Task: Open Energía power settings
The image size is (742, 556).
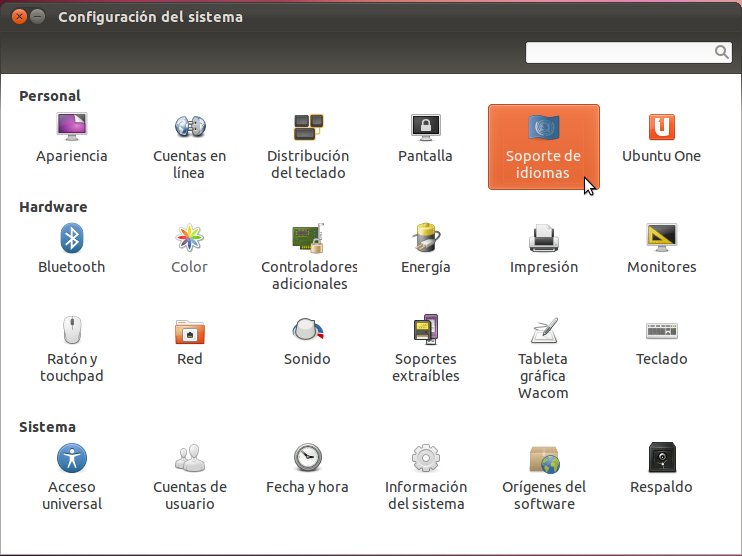Action: coord(425,248)
